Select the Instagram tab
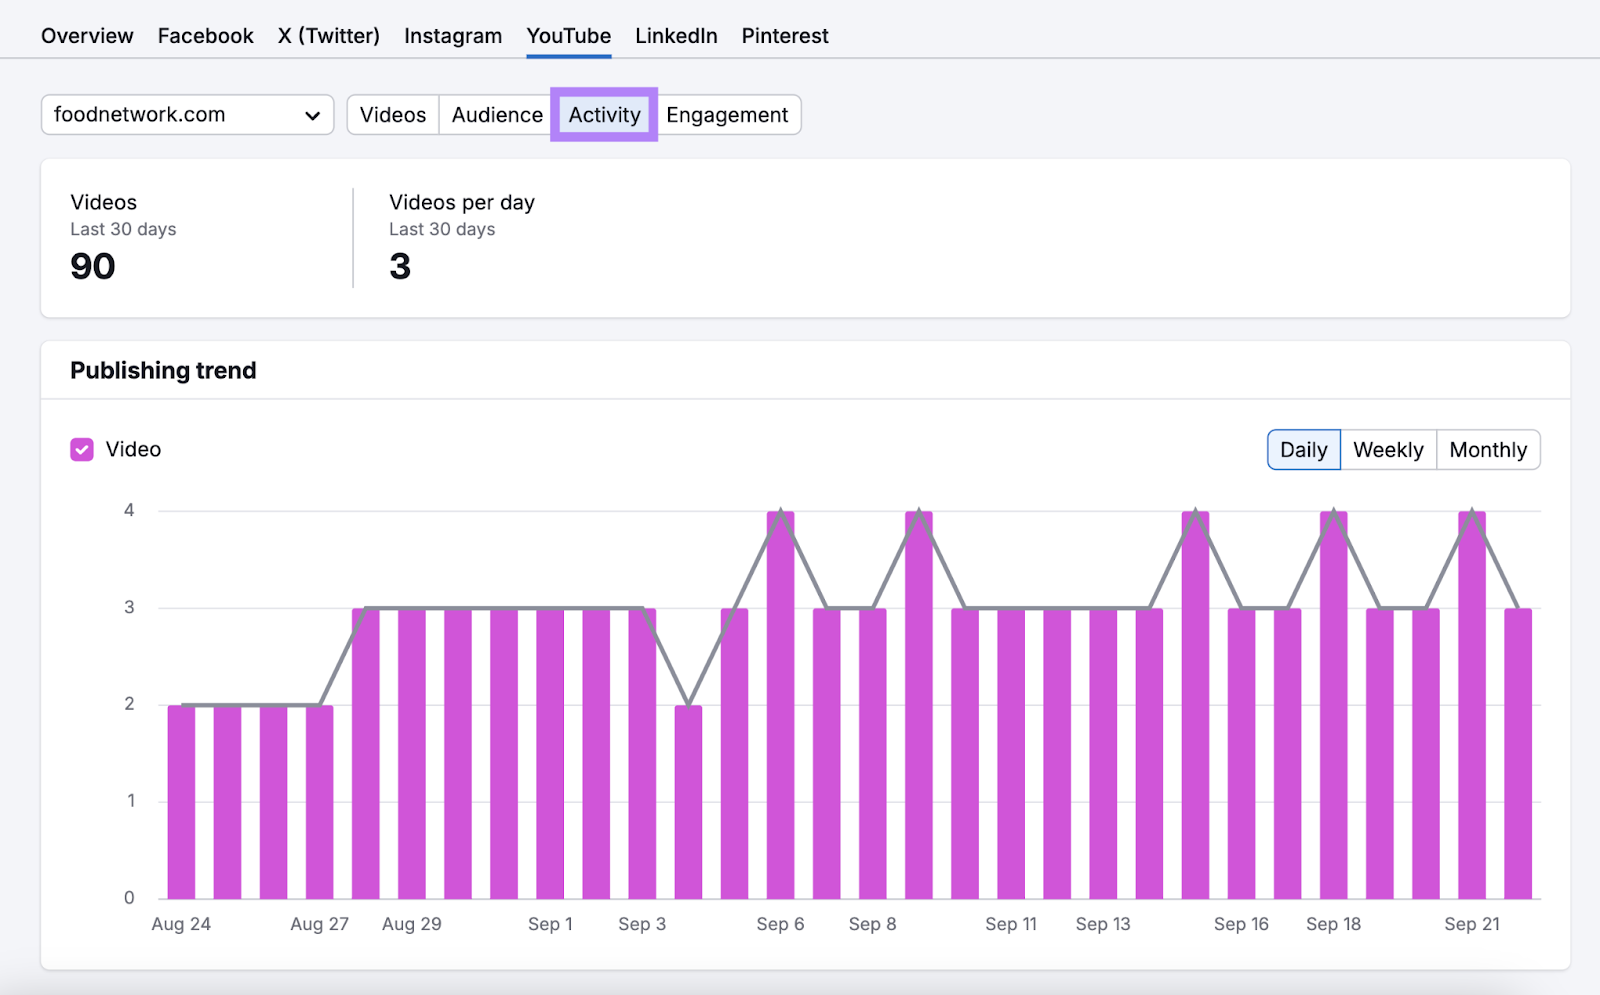Image resolution: width=1600 pixels, height=995 pixels. [x=453, y=35]
